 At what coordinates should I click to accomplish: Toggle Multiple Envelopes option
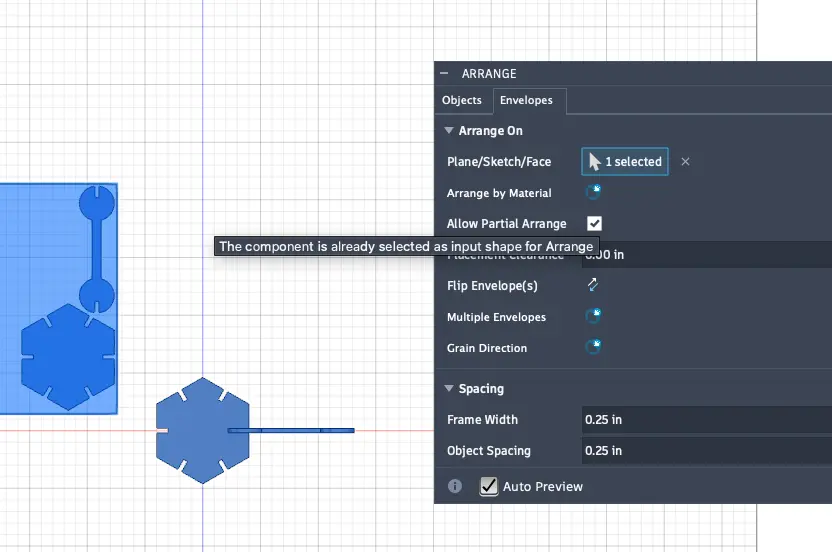coord(593,316)
